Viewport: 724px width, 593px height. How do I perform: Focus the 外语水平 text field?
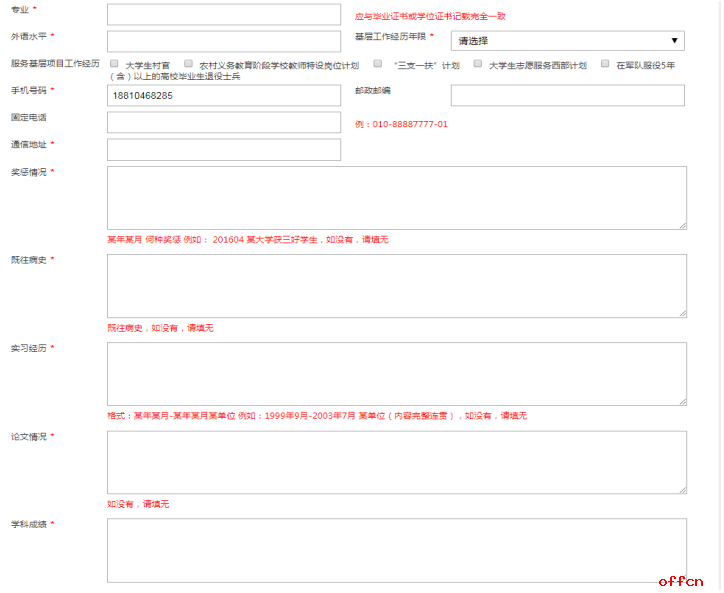click(223, 41)
